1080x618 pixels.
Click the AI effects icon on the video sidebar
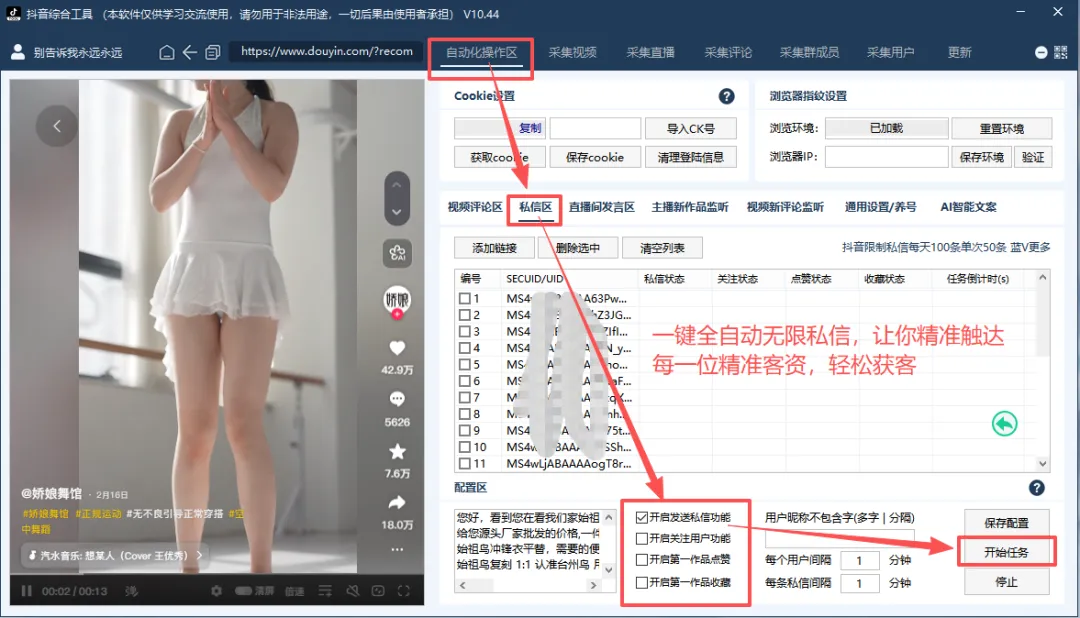pyautogui.click(x=395, y=252)
